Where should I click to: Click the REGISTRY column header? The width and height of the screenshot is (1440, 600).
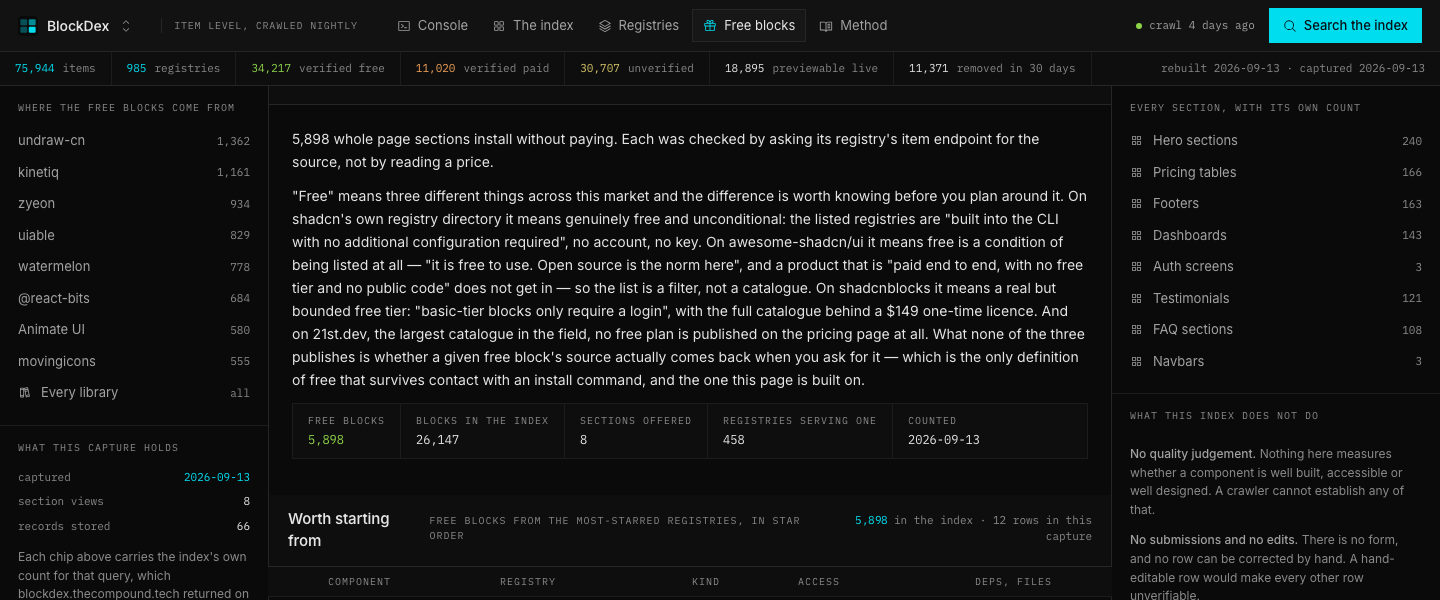tap(528, 582)
